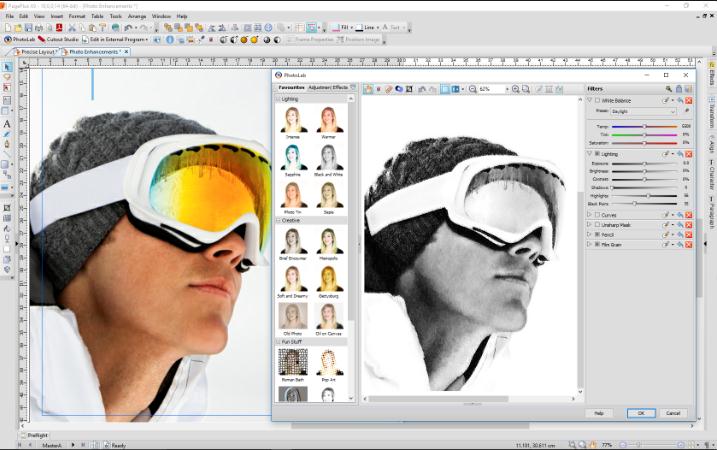Click the zoom out magnifier in PhotoLab
Image resolution: width=717 pixels, height=450 pixels.
tap(471, 89)
